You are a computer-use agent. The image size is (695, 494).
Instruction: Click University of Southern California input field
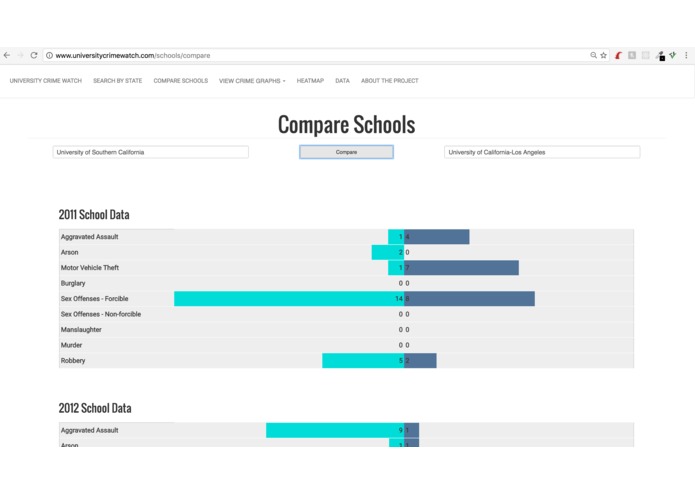coord(151,152)
